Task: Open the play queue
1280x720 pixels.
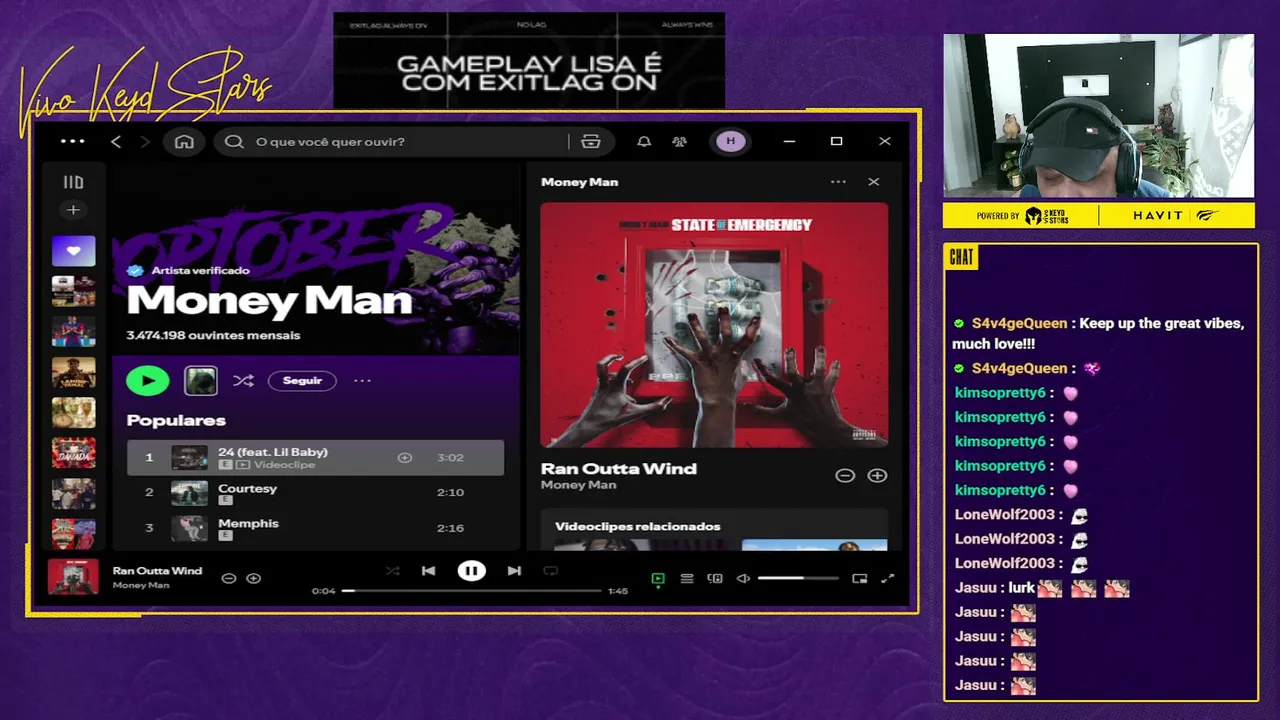Action: 687,578
